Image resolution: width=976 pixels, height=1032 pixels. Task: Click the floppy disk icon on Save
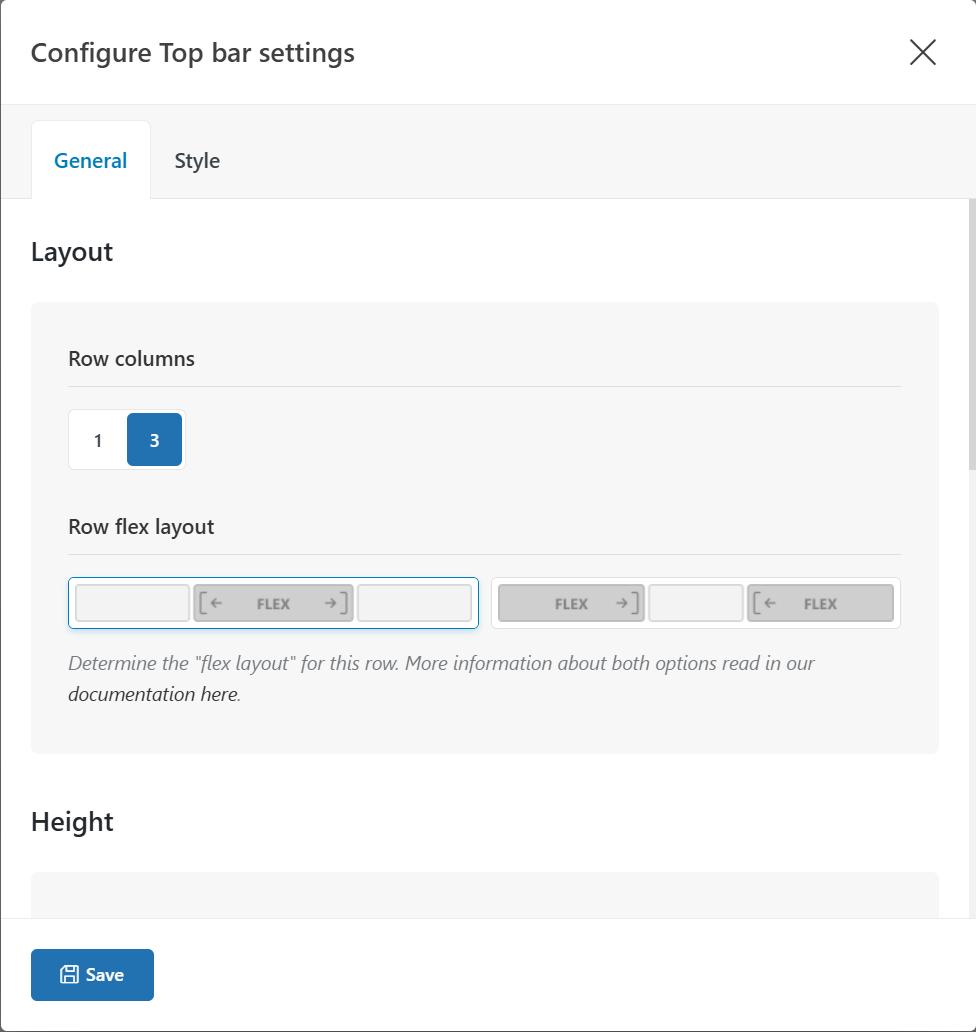(69, 975)
